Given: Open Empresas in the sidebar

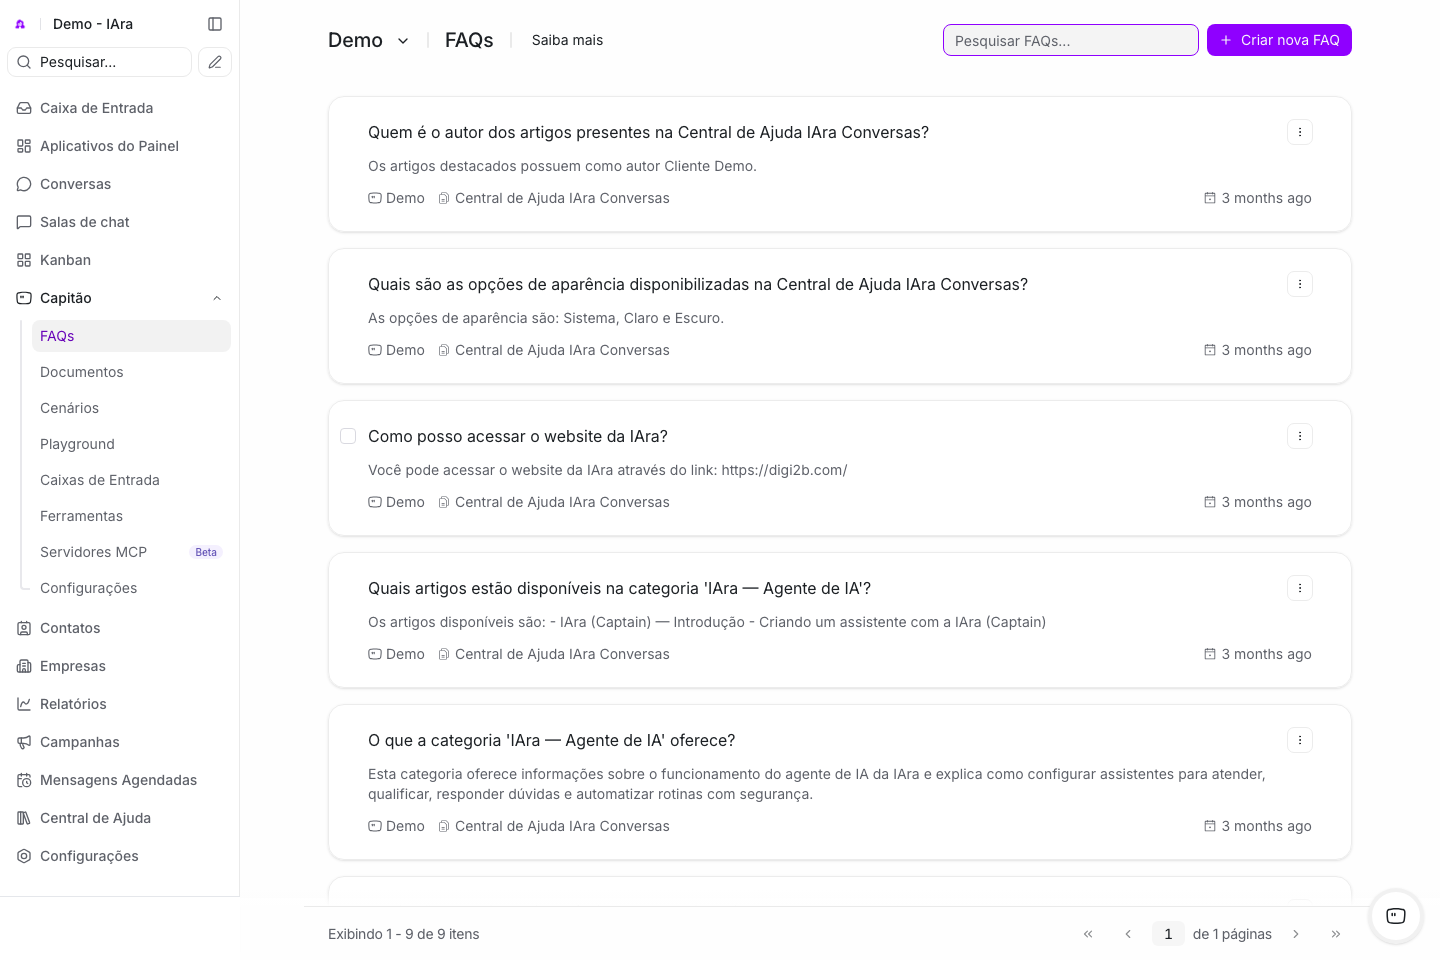Looking at the screenshot, I should coord(120,666).
